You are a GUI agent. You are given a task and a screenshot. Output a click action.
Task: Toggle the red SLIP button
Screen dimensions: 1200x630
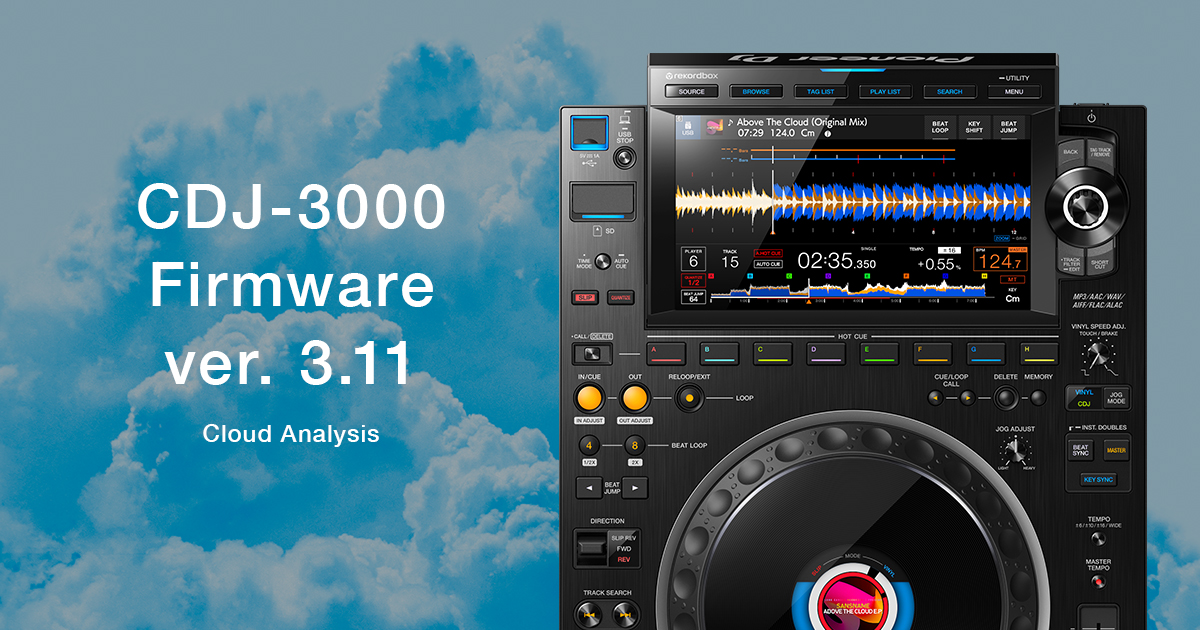(586, 297)
